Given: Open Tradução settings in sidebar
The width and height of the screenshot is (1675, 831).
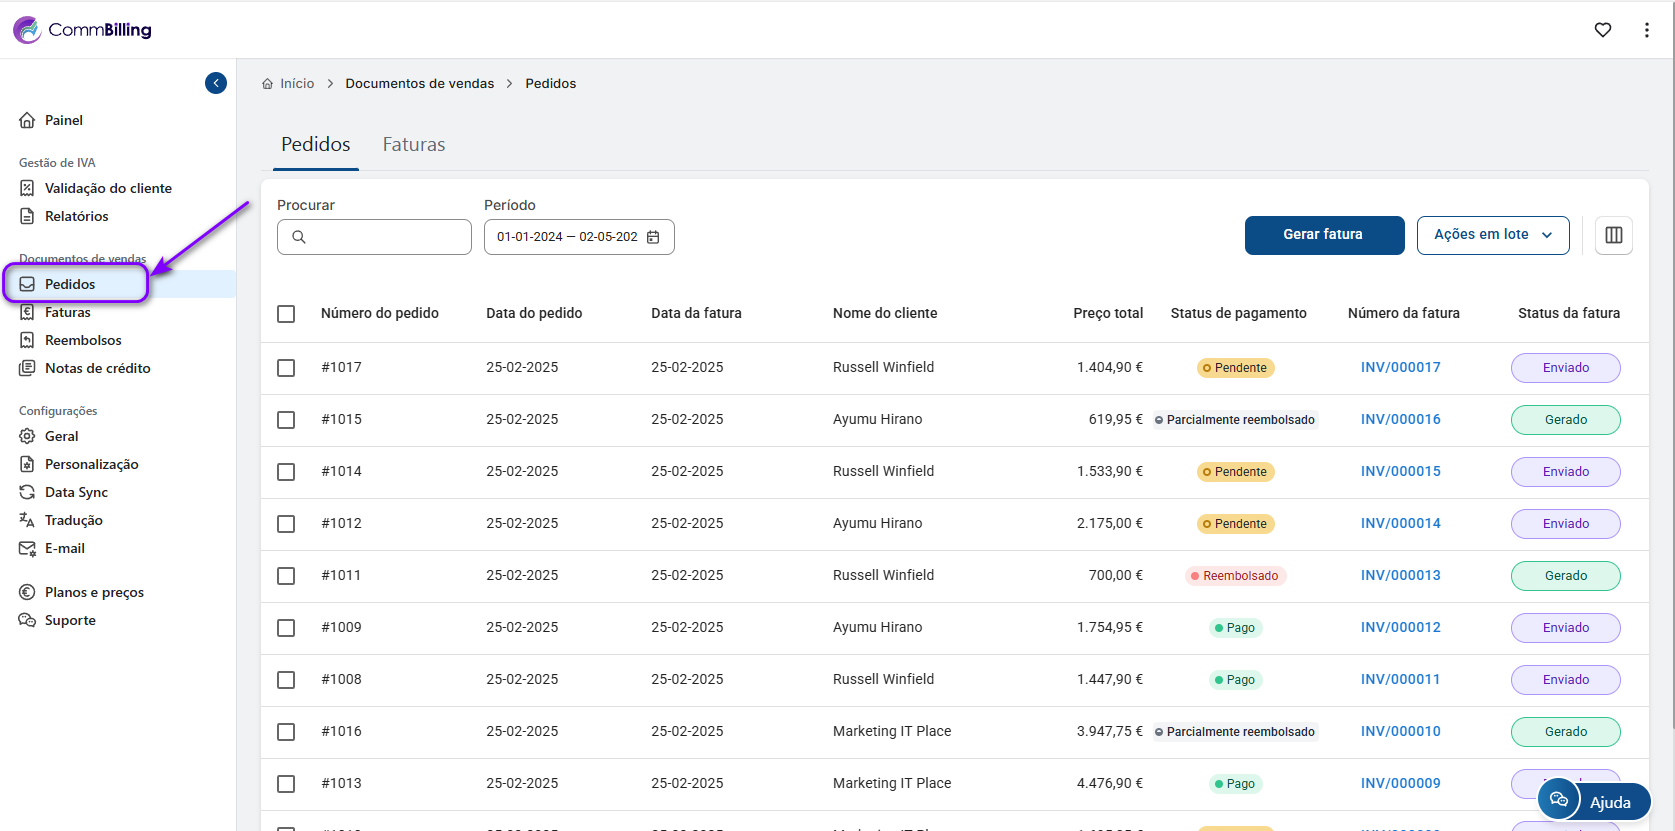Looking at the screenshot, I should pos(73,520).
